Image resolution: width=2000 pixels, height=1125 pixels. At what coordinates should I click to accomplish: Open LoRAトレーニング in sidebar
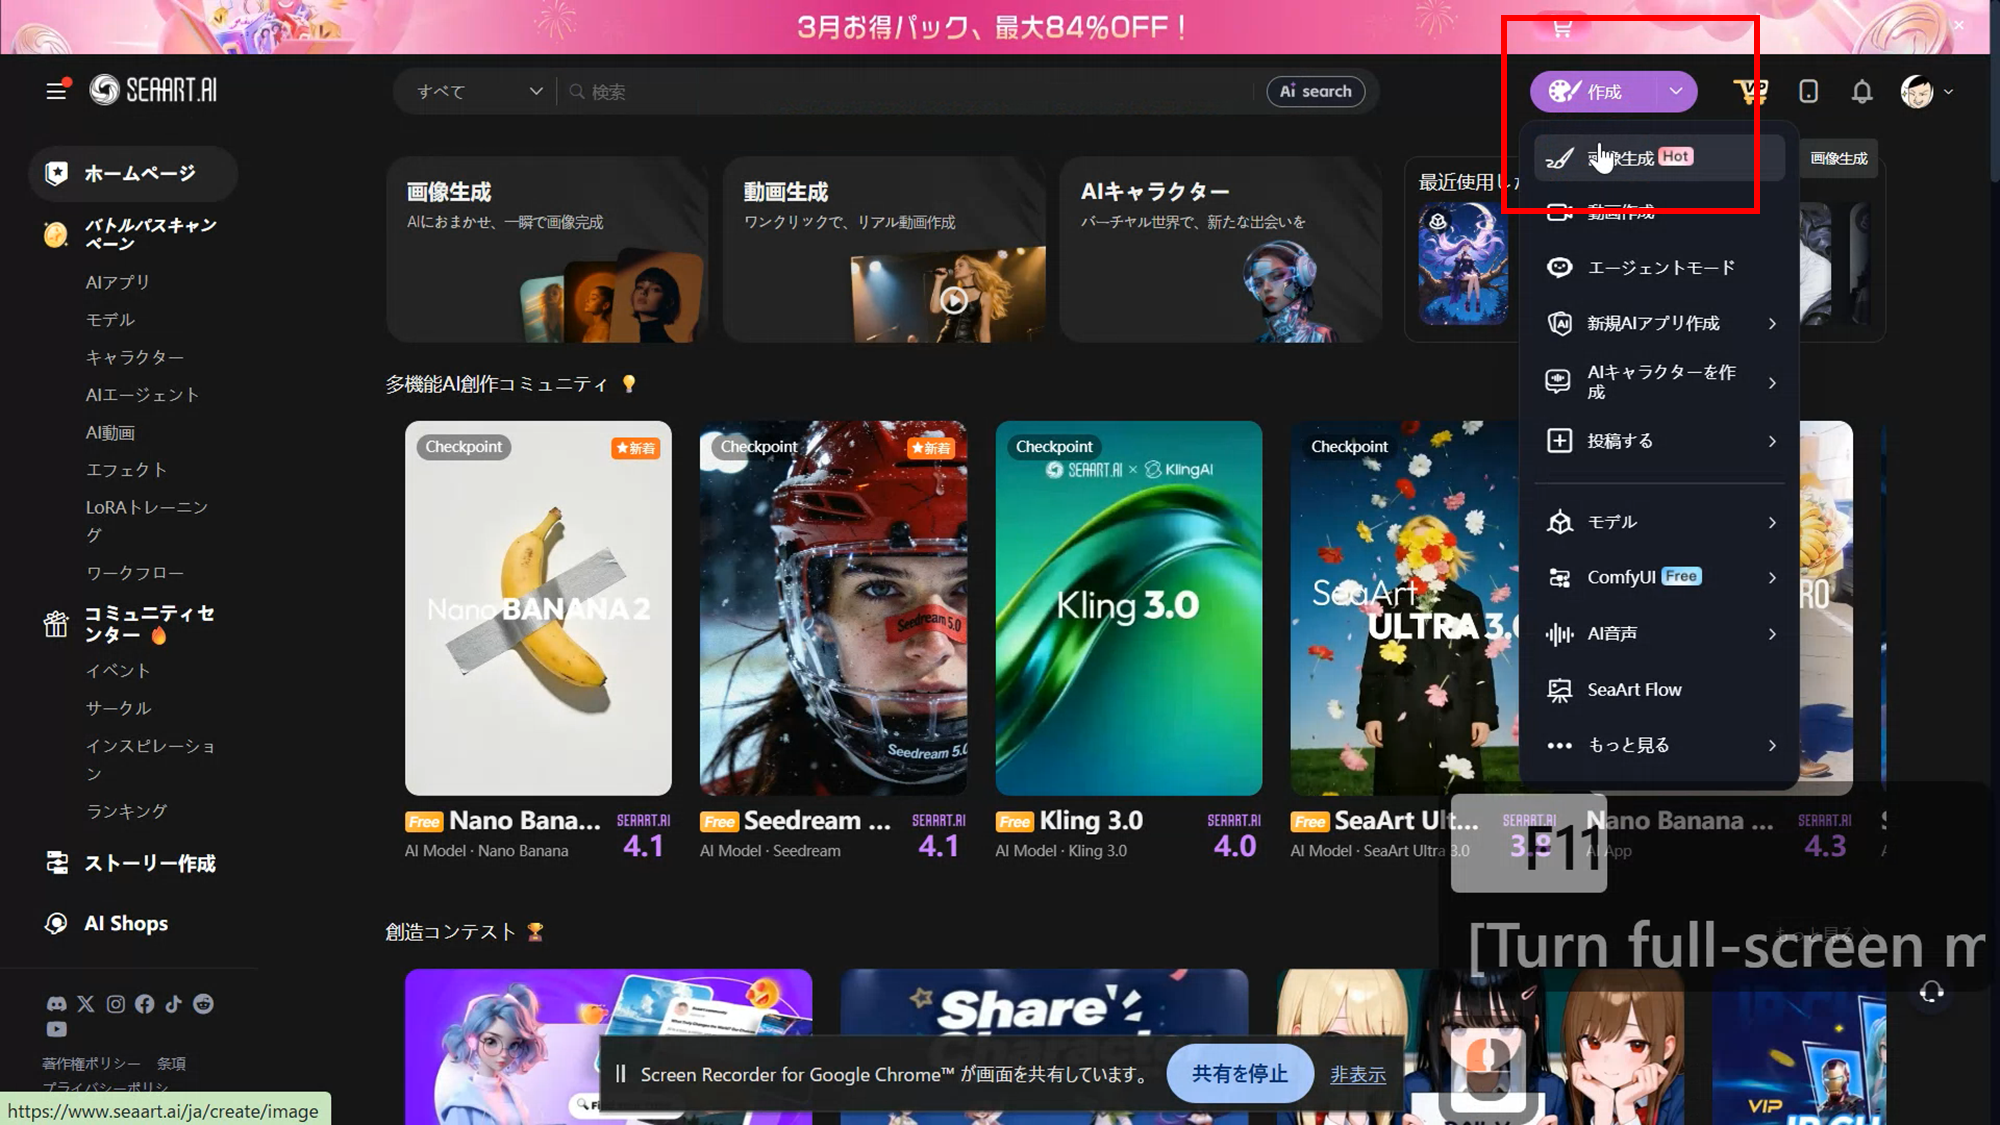click(147, 521)
